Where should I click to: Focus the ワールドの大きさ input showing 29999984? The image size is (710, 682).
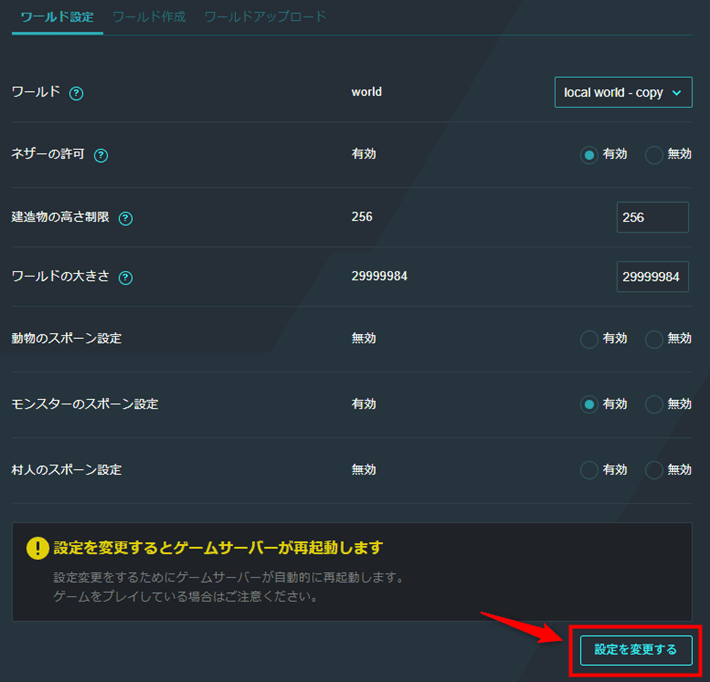tap(652, 277)
